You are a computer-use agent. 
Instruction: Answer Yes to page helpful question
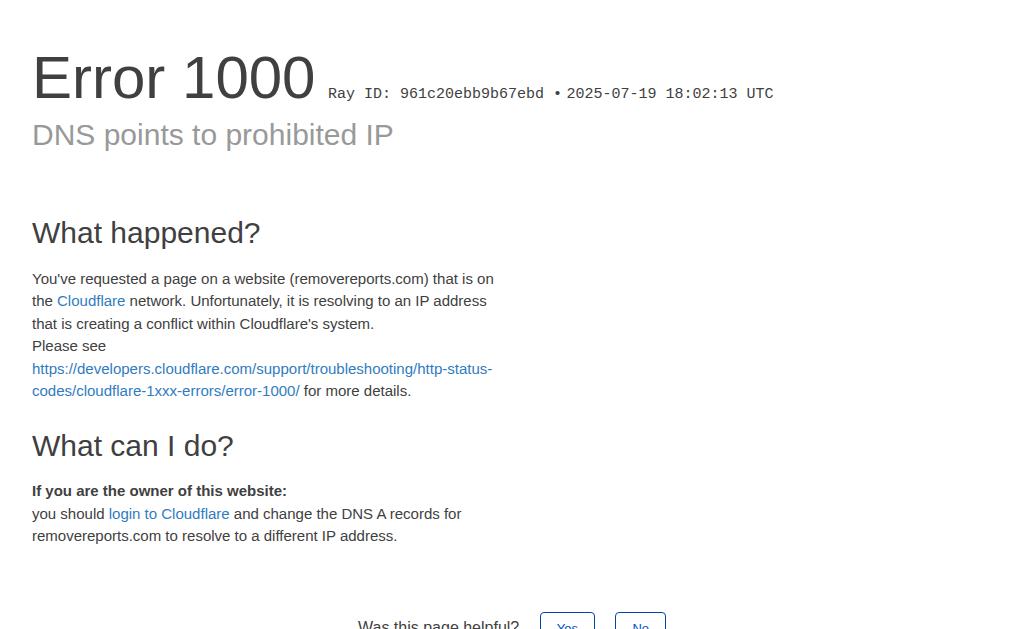[567, 621]
